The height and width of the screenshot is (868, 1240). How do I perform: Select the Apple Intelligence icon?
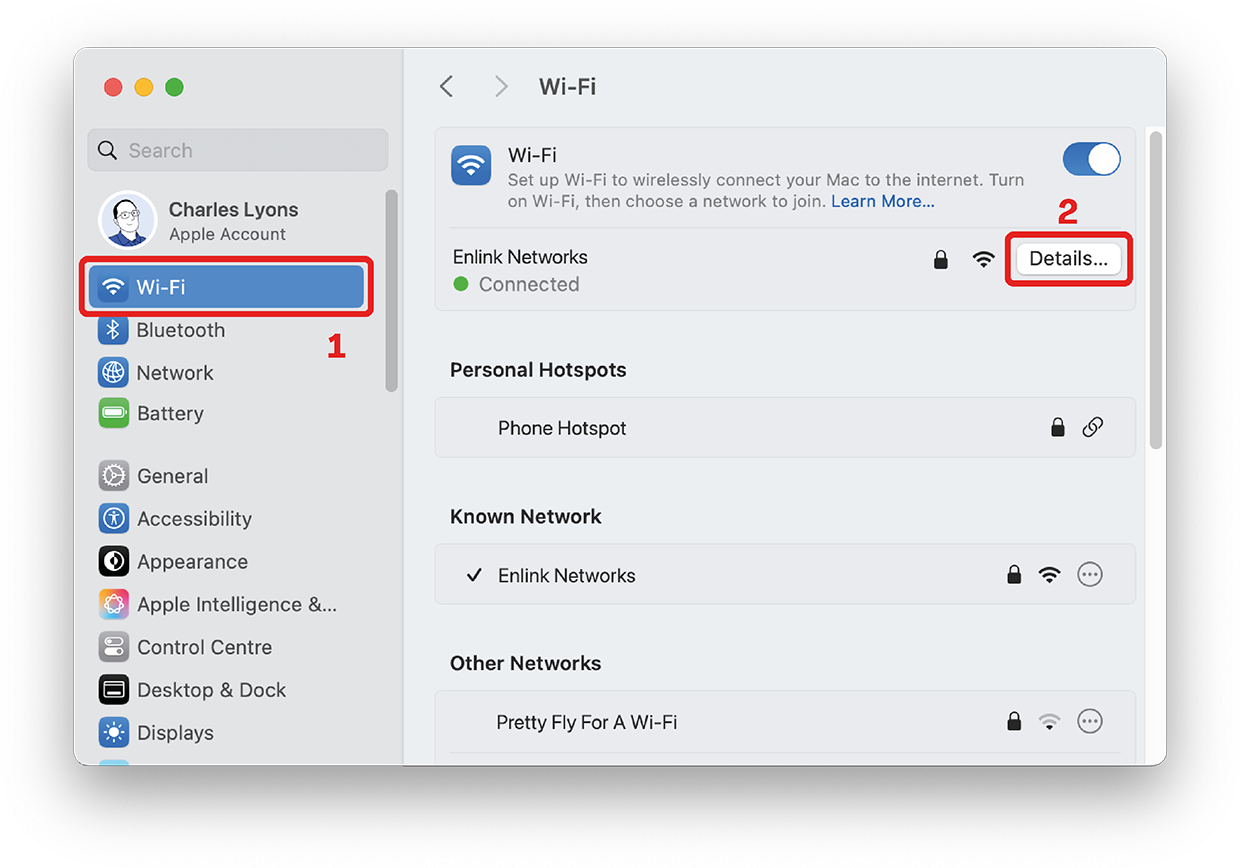click(x=113, y=604)
